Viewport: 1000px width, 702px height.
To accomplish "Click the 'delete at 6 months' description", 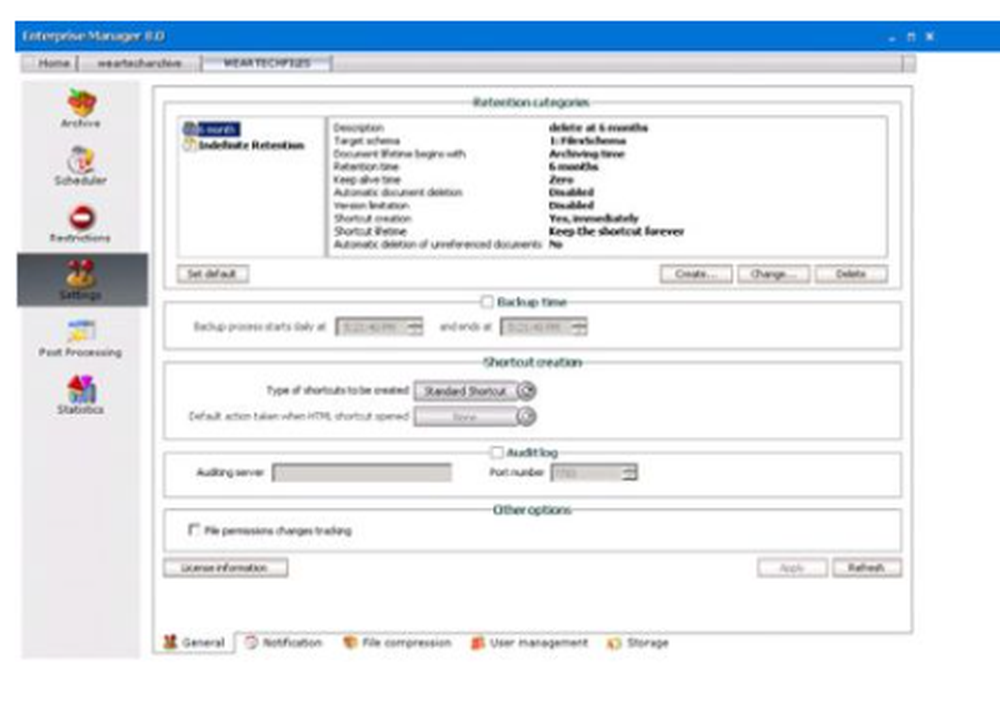I will (598, 128).
